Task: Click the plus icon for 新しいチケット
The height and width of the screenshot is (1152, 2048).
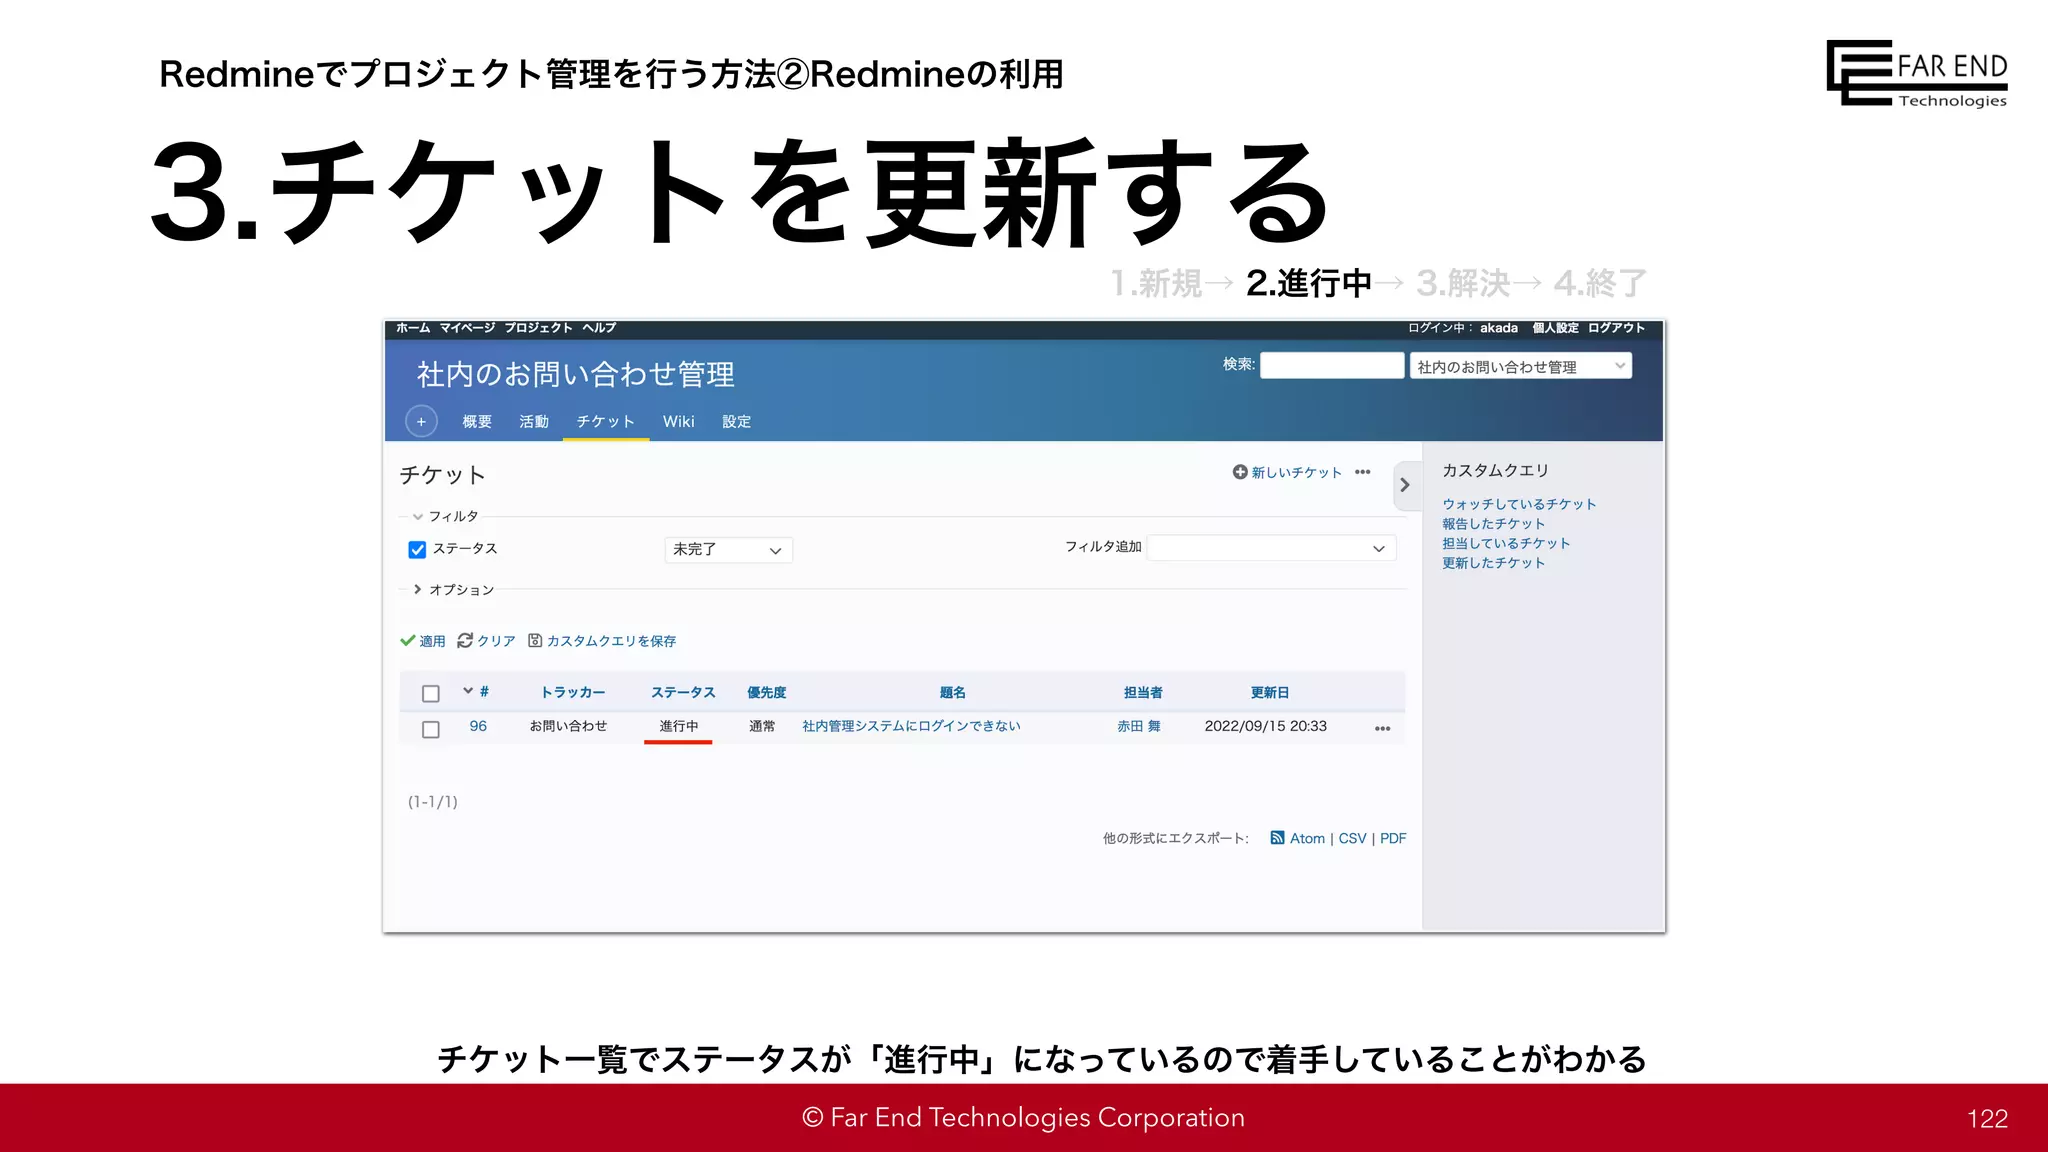Action: [x=1240, y=472]
